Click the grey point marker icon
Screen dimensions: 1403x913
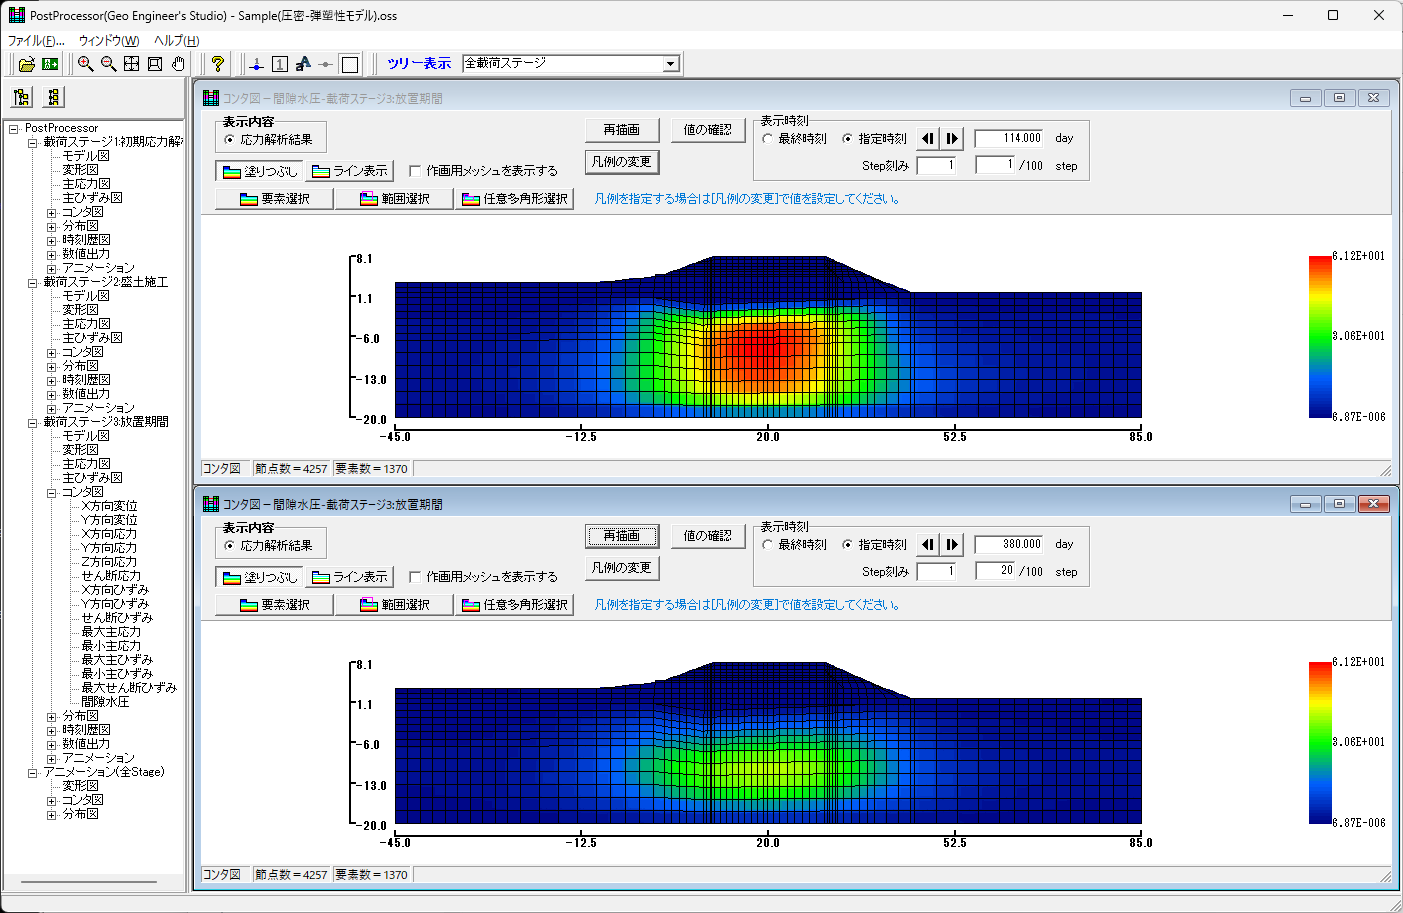click(x=326, y=64)
